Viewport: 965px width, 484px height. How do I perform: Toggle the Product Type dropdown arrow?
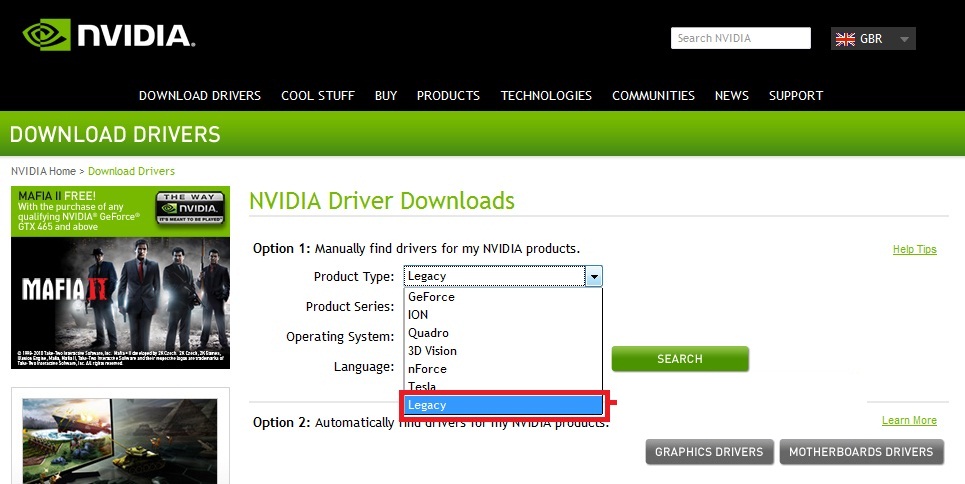pyautogui.click(x=593, y=276)
